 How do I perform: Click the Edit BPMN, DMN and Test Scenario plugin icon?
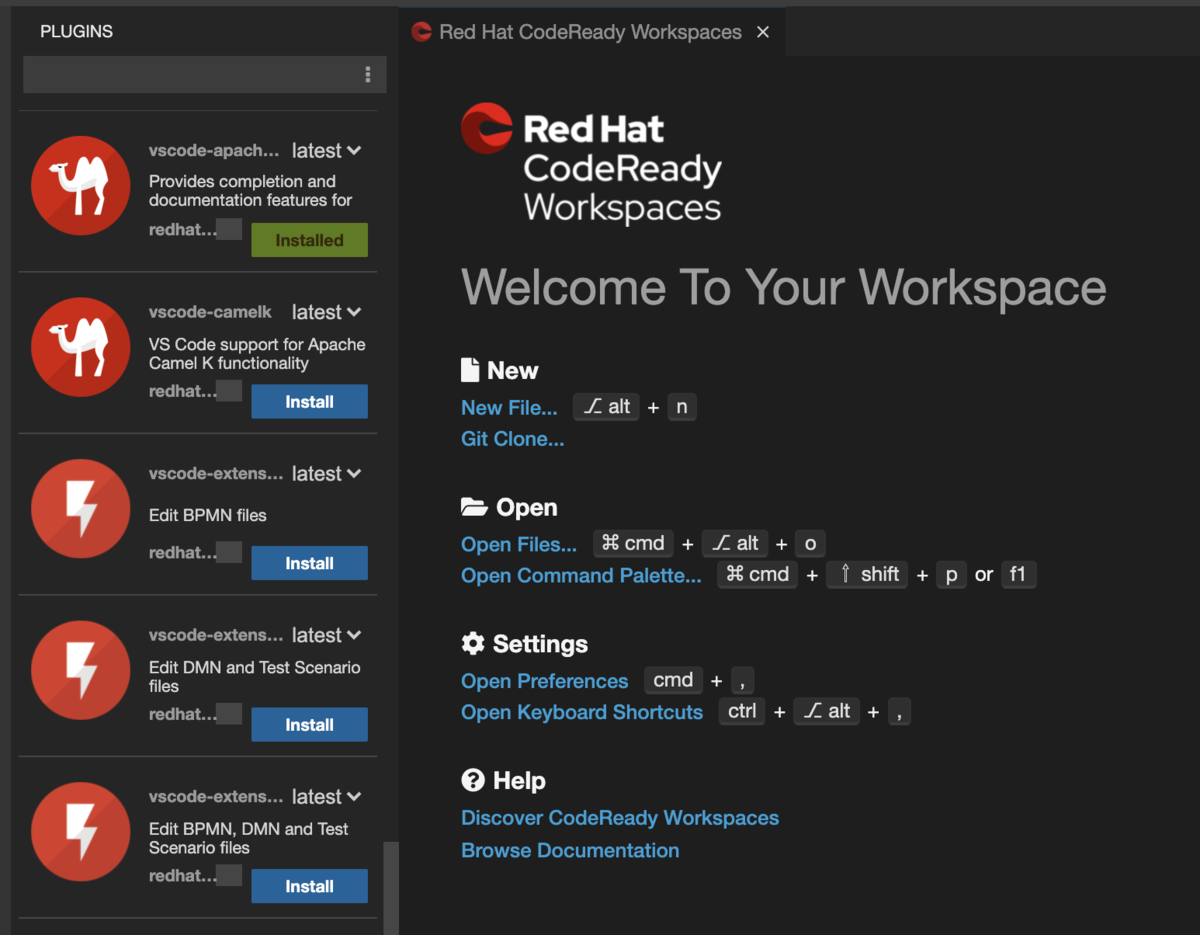tap(80, 832)
